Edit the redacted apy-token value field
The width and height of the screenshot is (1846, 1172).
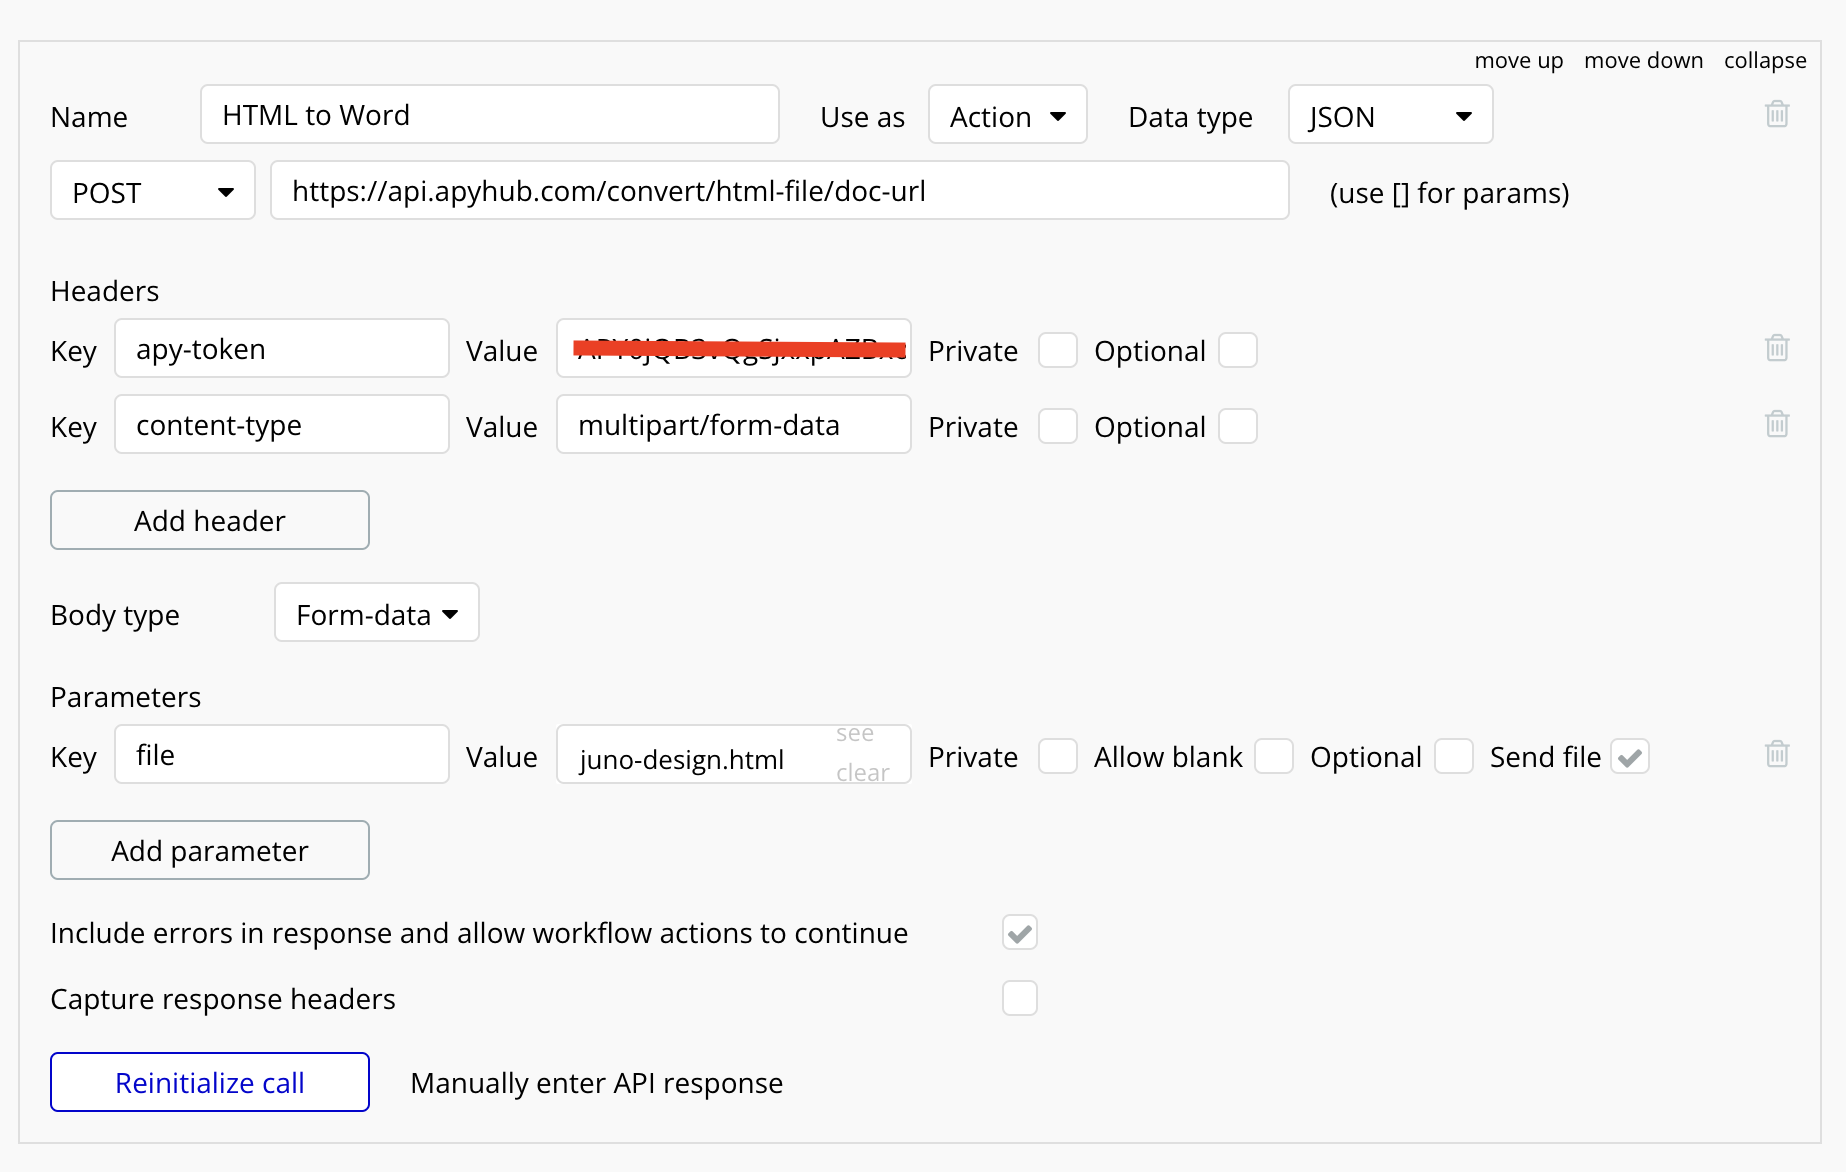click(734, 348)
